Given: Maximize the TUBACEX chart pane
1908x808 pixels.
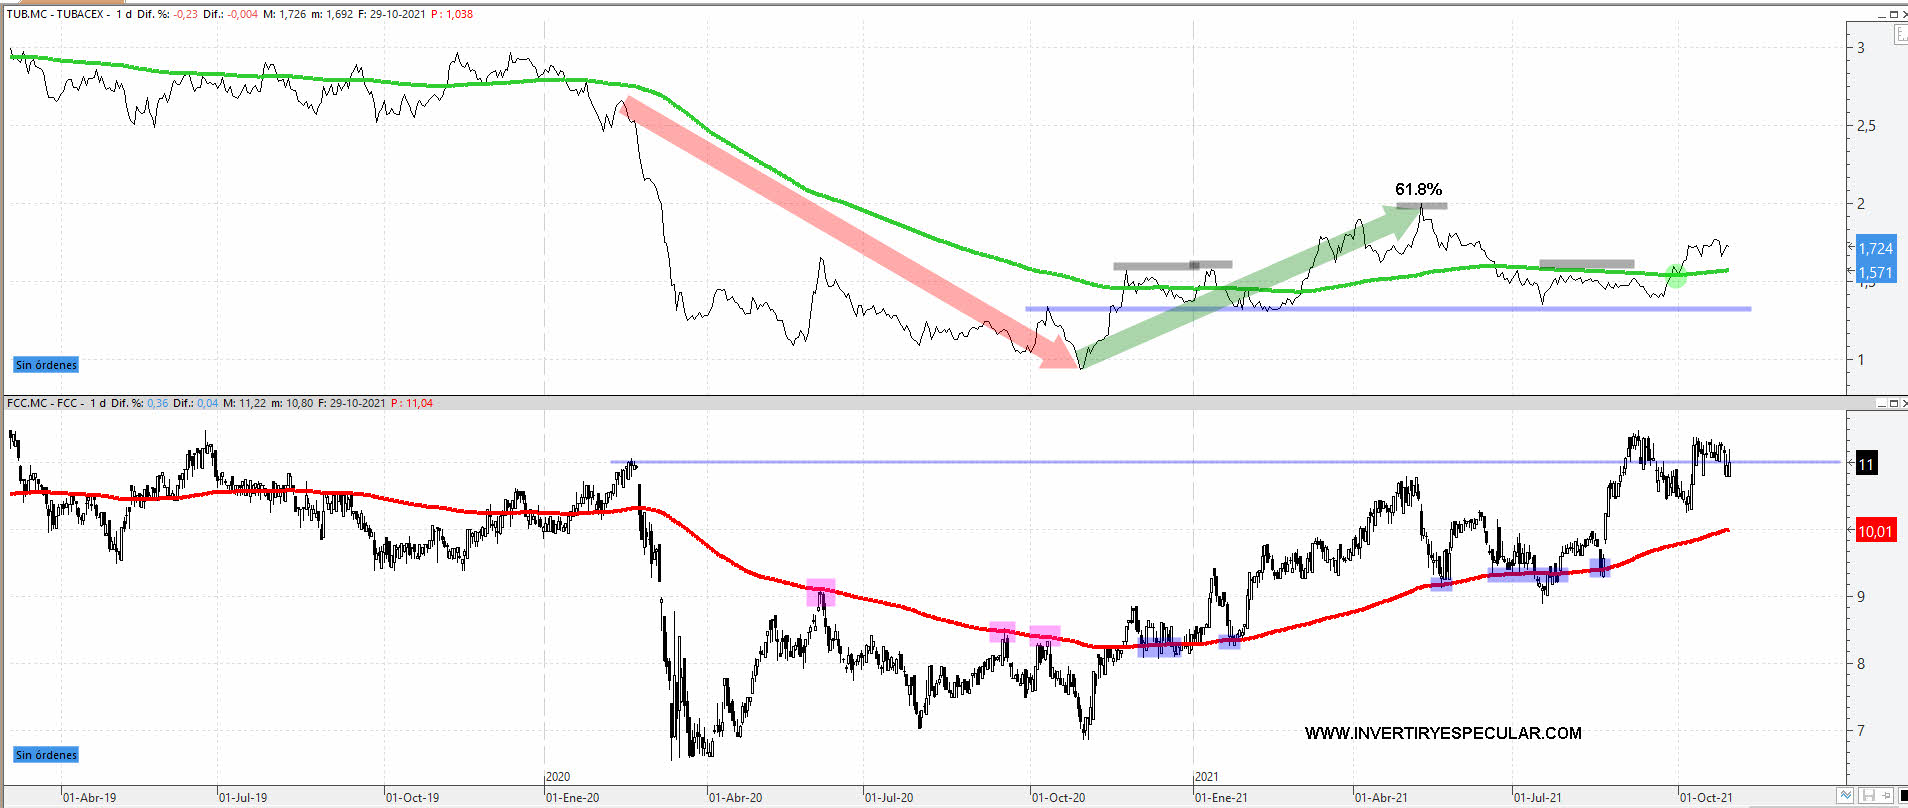Looking at the screenshot, I should [x=1893, y=14].
